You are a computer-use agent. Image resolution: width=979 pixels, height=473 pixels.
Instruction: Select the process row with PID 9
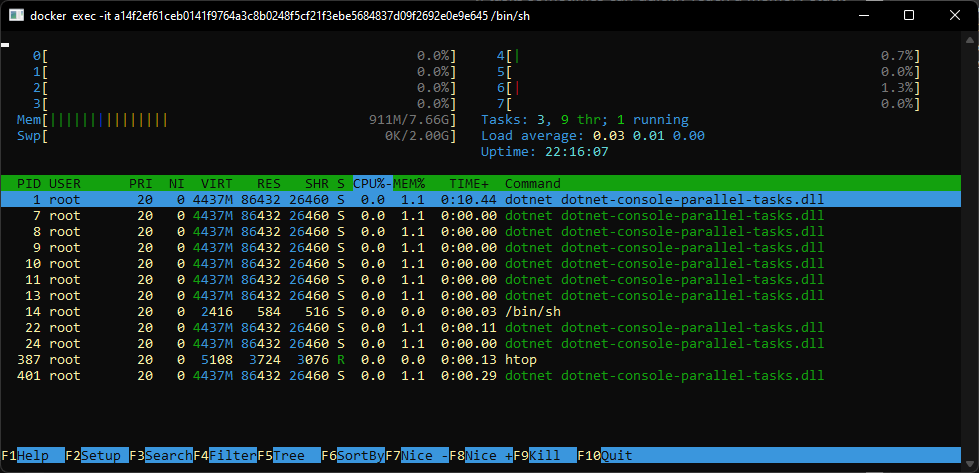[x=481, y=248]
